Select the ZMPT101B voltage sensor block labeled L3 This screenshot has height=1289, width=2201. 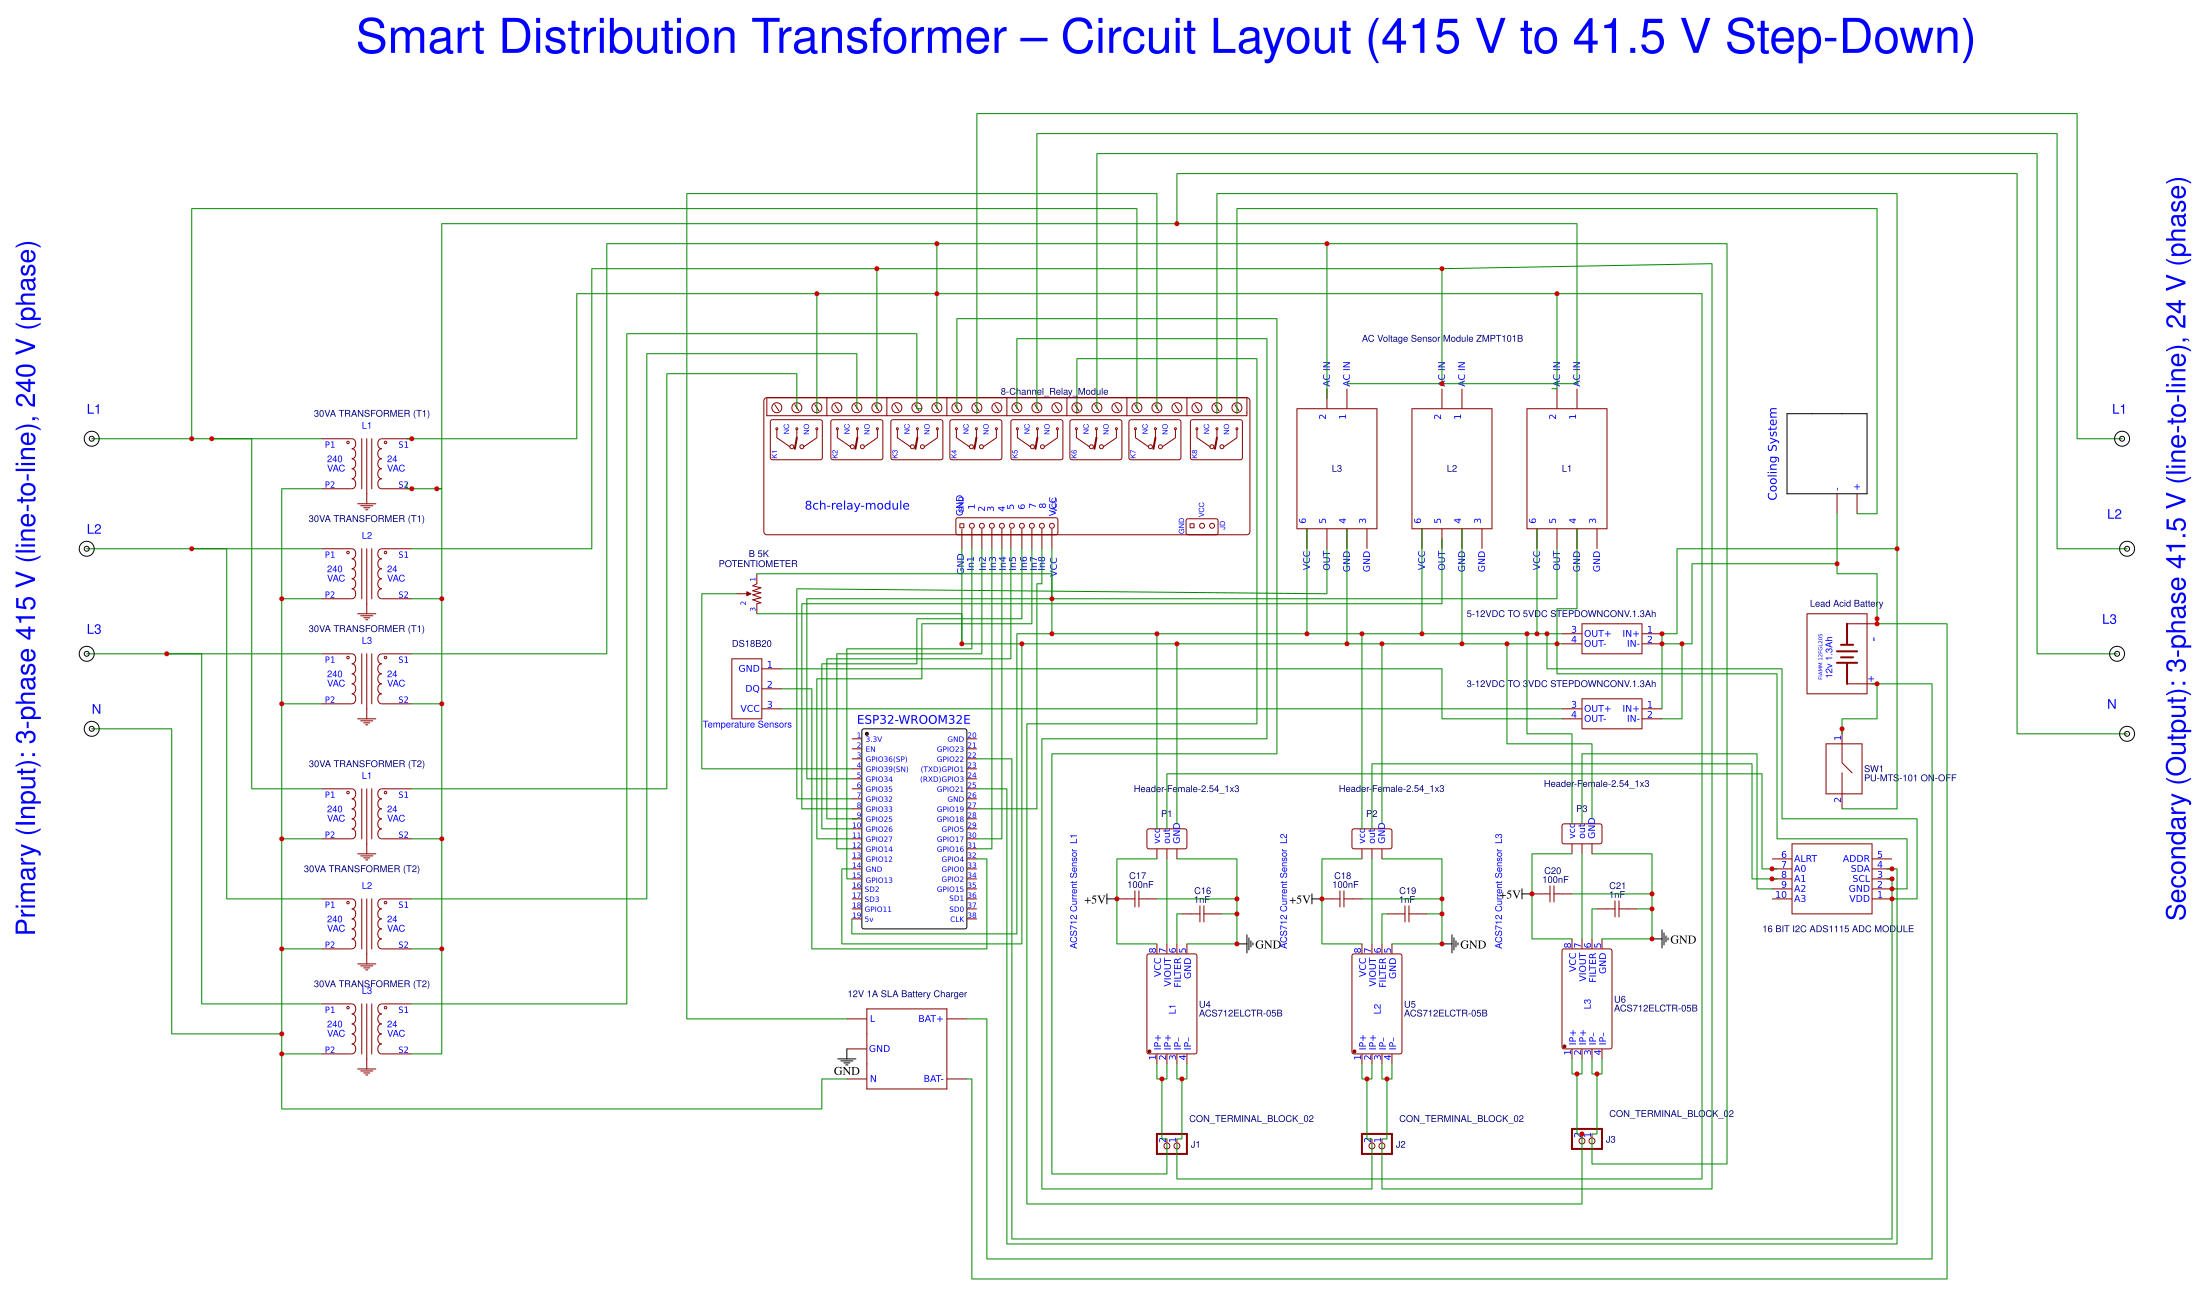[x=1336, y=468]
